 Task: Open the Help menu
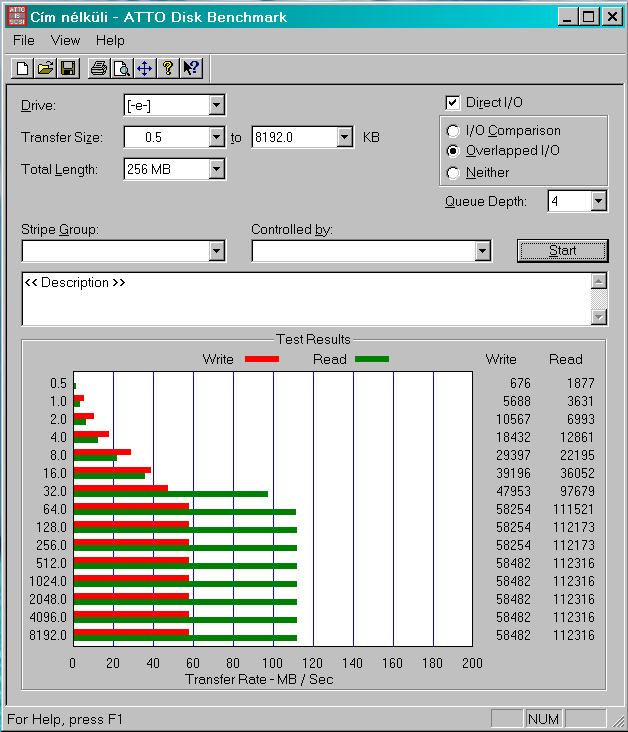(x=110, y=41)
